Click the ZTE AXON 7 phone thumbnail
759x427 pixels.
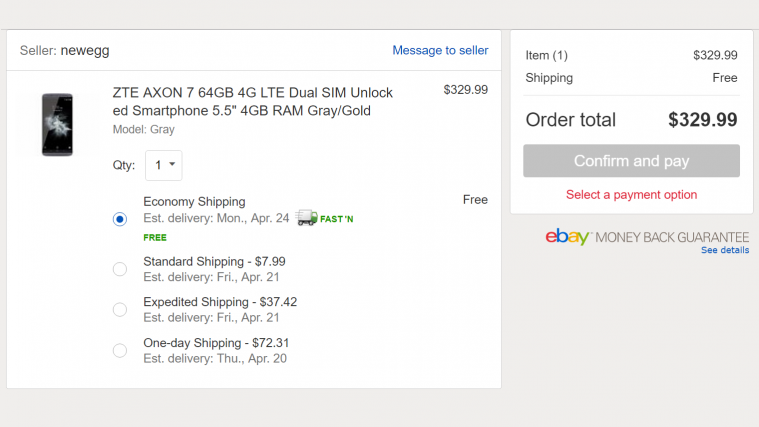57,124
